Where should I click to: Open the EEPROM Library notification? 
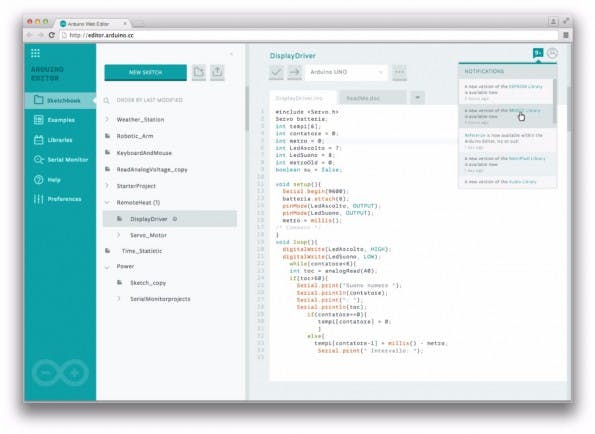tap(506, 92)
